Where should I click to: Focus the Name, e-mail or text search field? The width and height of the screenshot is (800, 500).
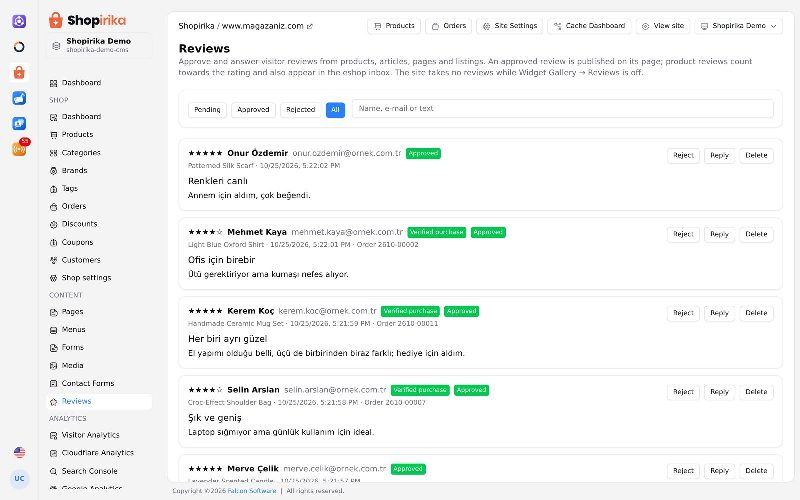(x=563, y=109)
